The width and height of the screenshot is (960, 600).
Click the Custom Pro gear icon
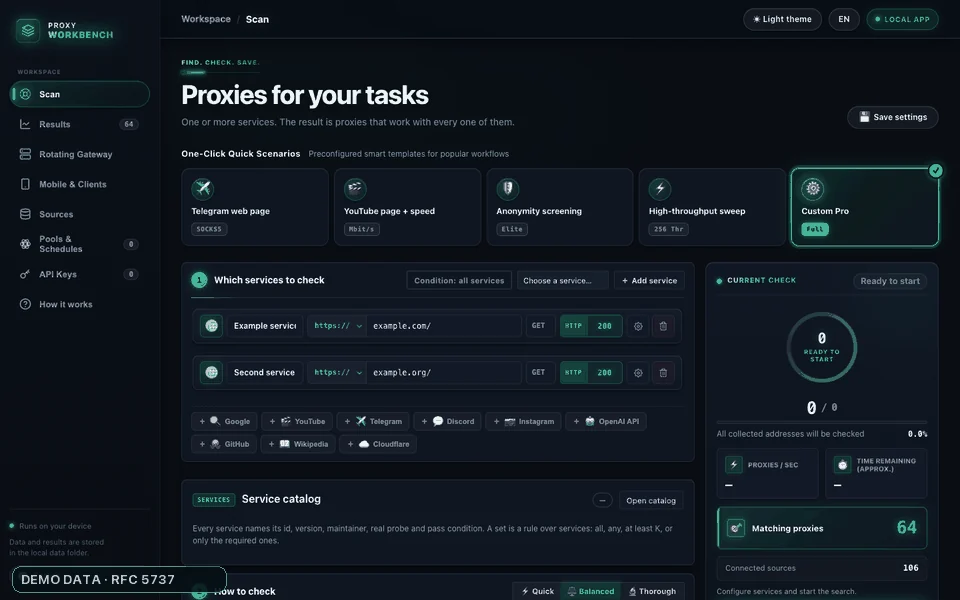tap(812, 189)
